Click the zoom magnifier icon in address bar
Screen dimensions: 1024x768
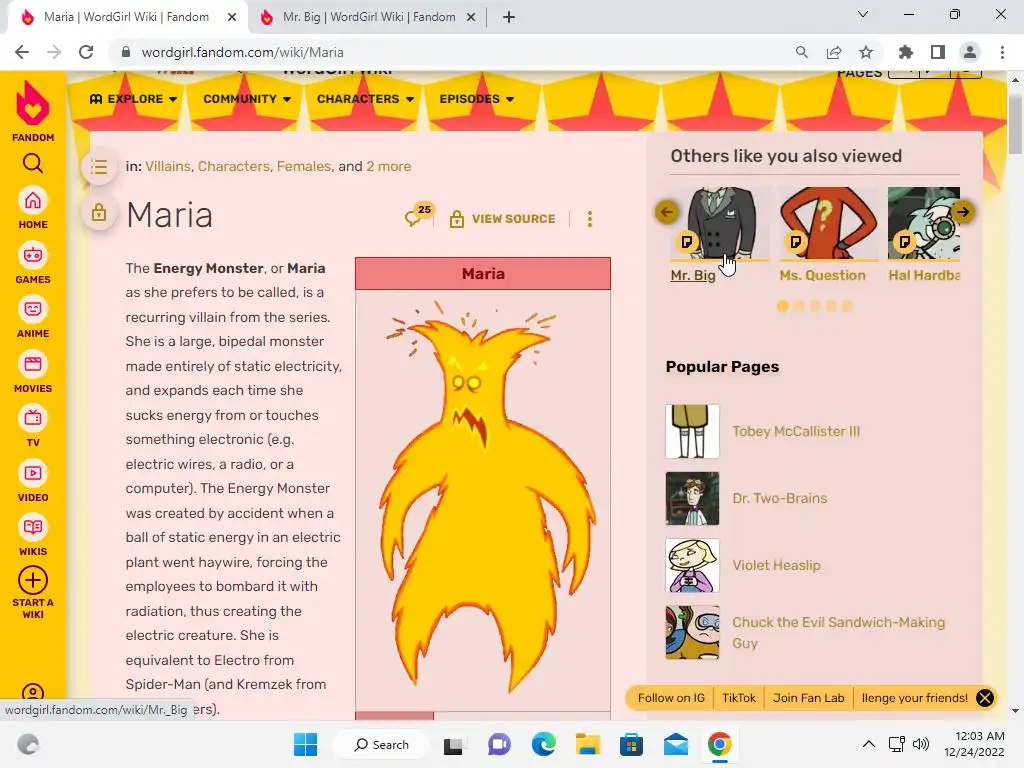[802, 52]
